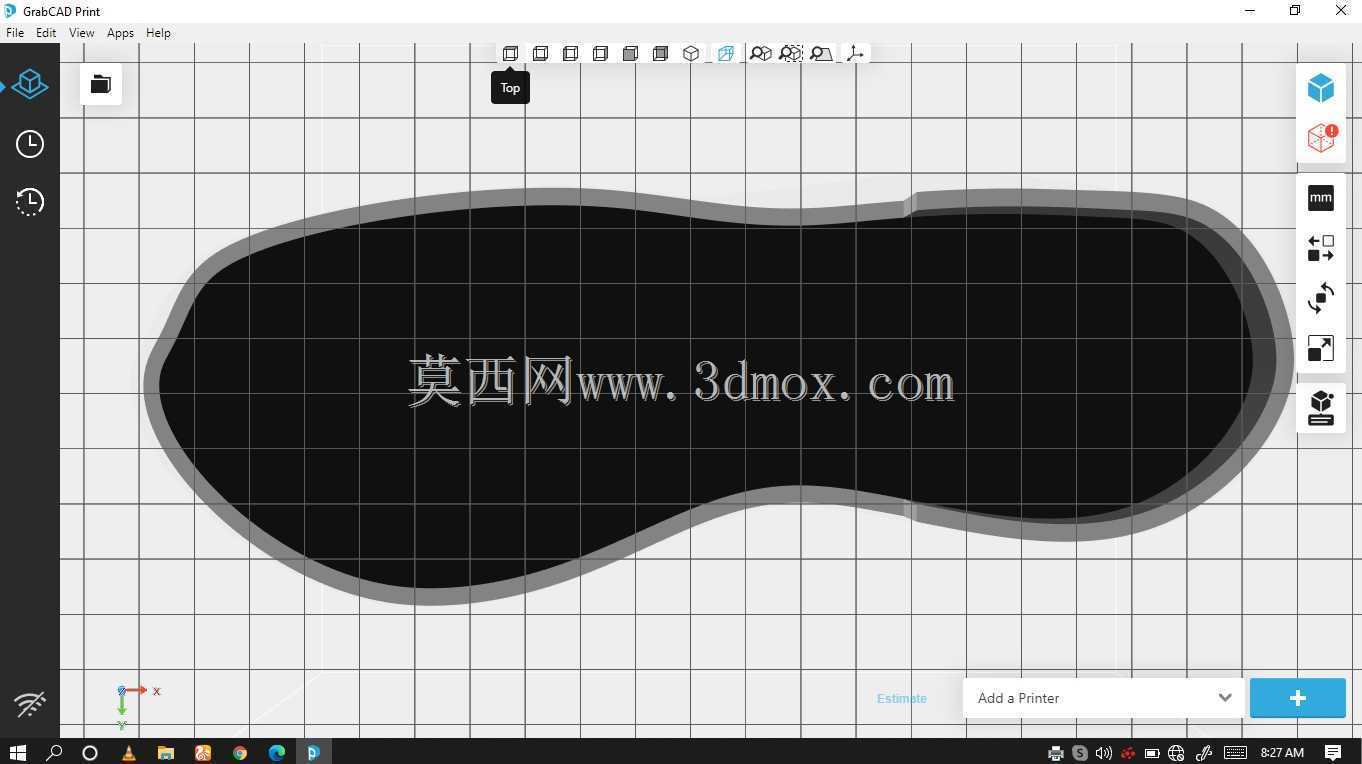Click zoom to tray icon
This screenshot has width=1362, height=764.
tap(822, 53)
